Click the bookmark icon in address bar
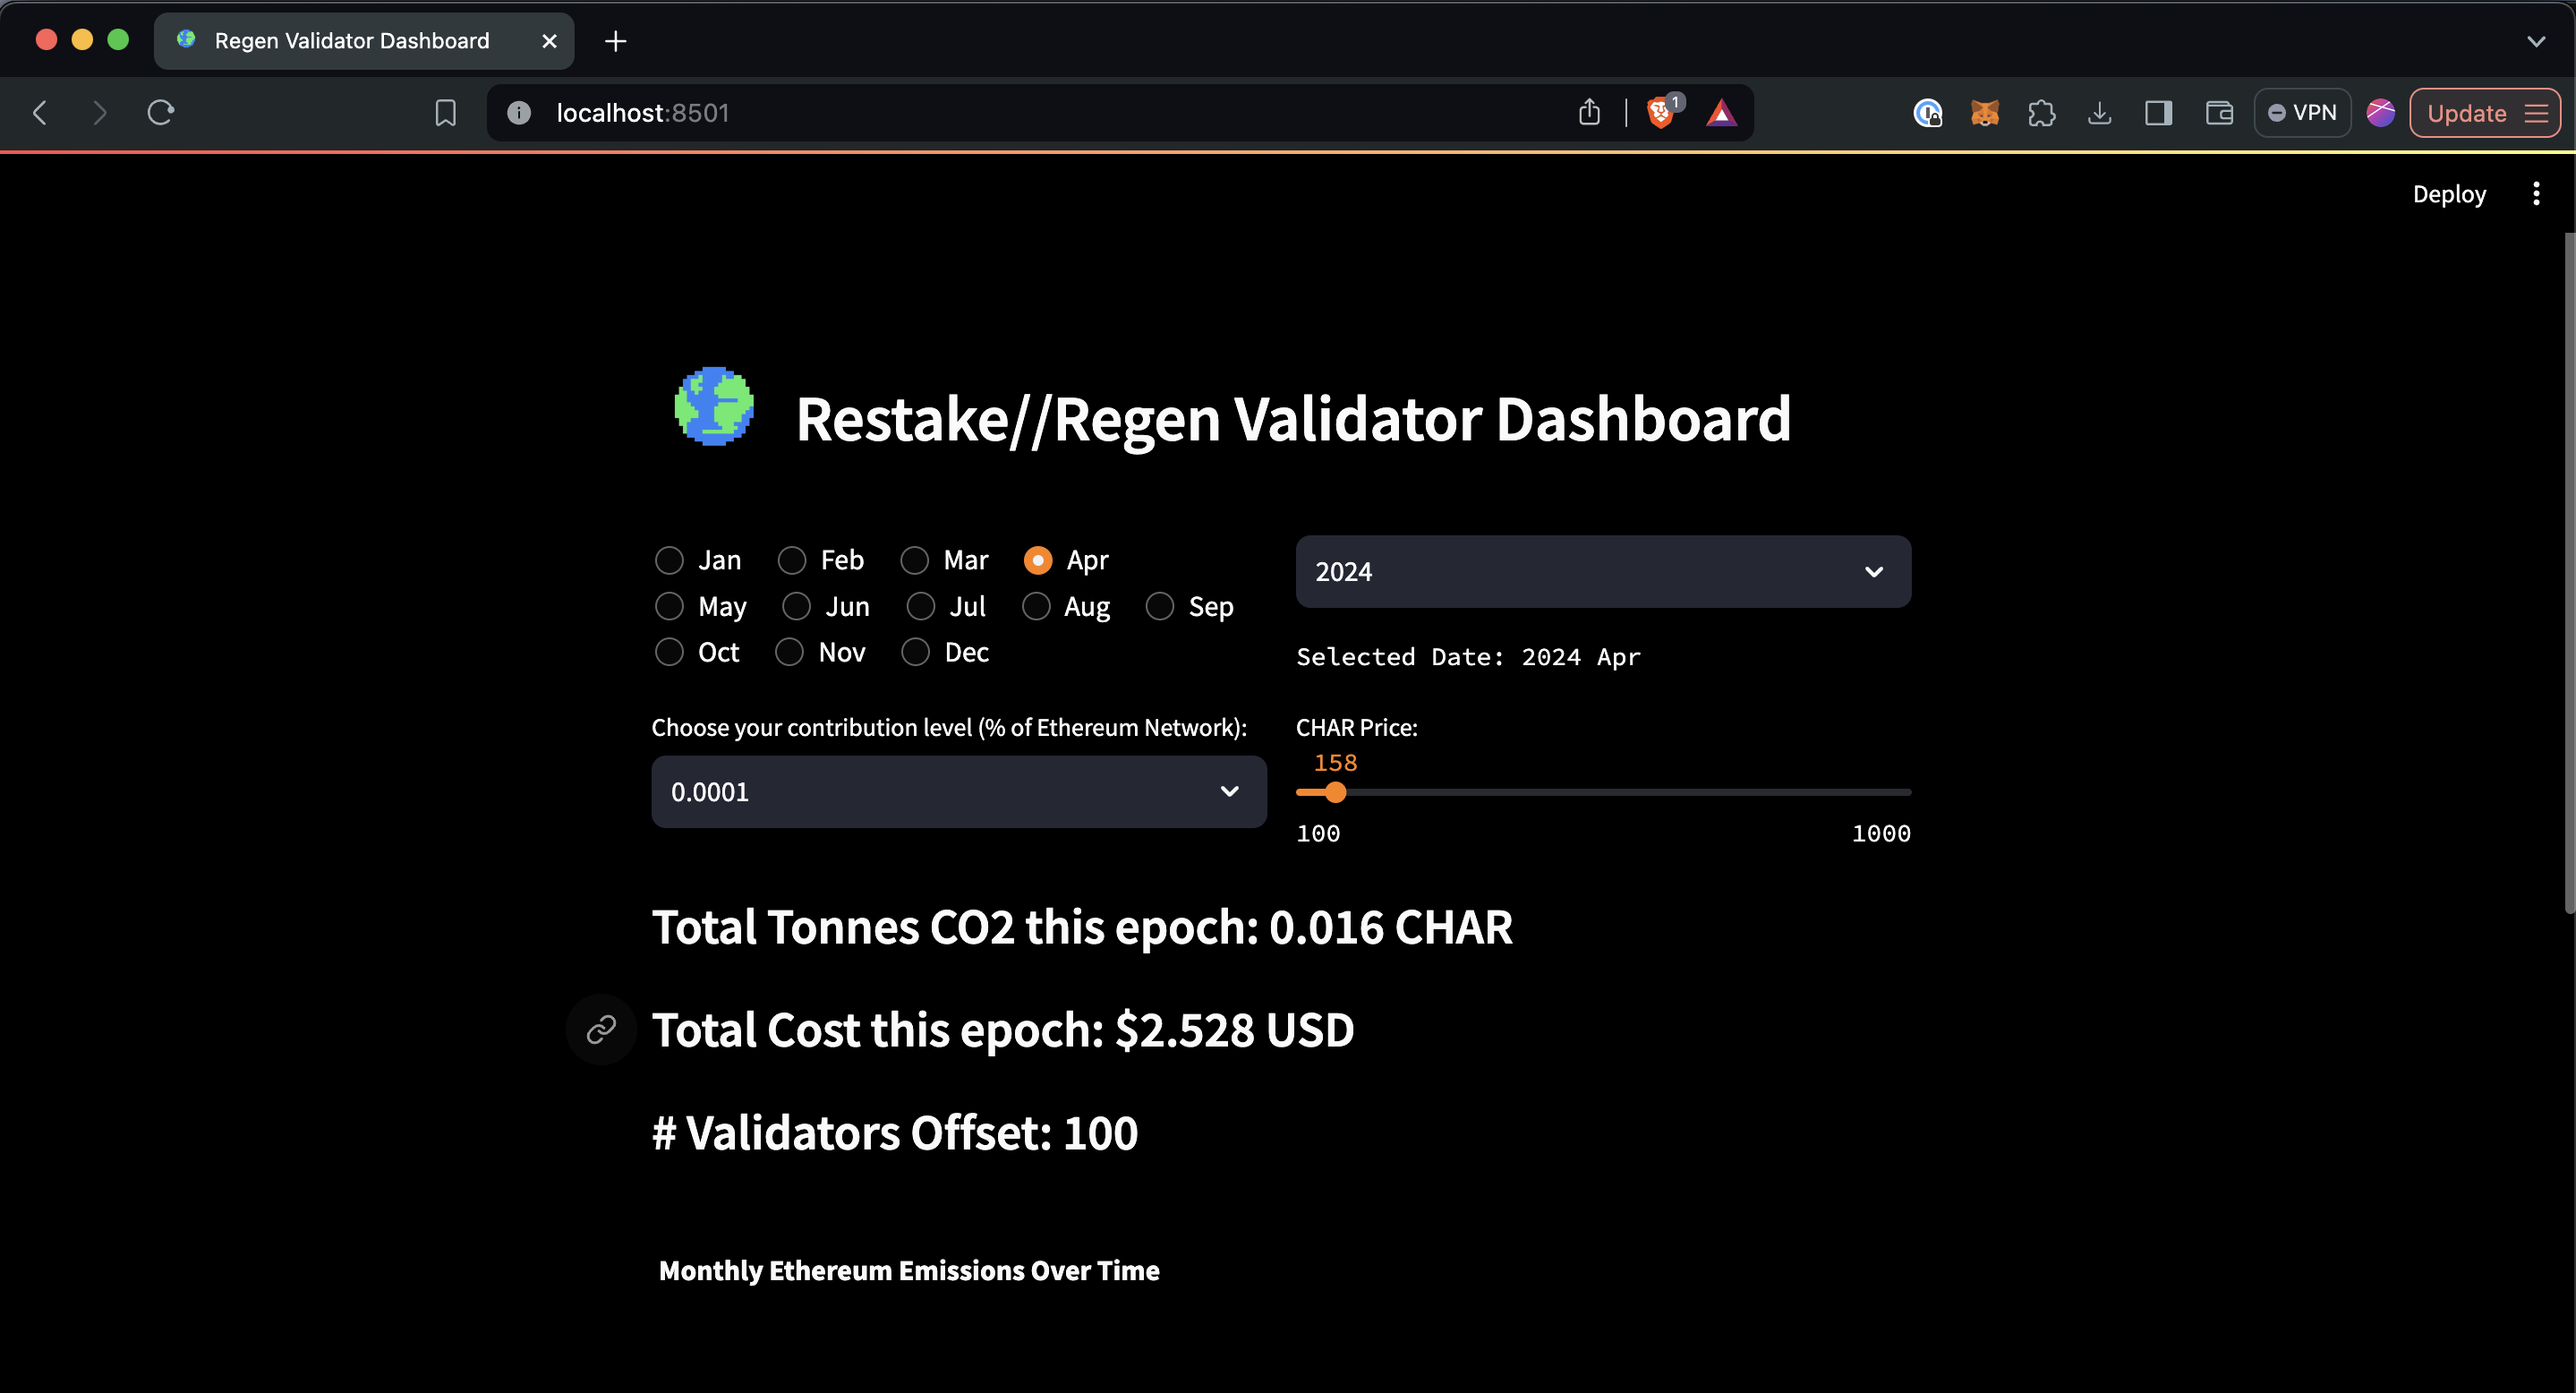The image size is (2576, 1393). 446,113
